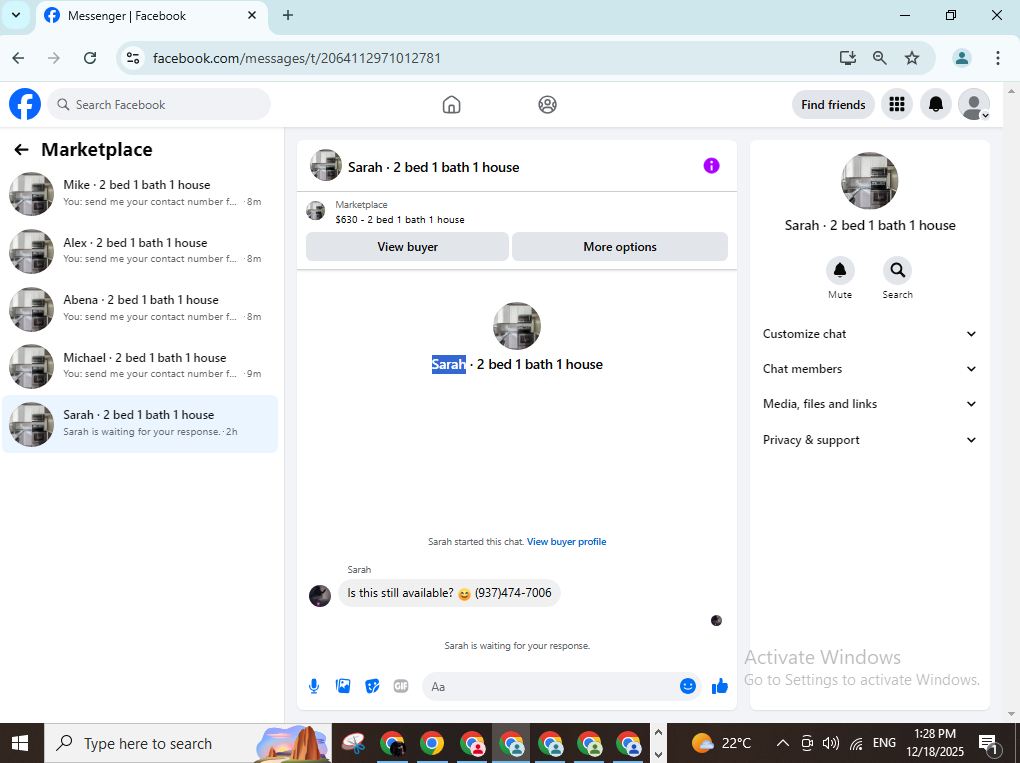Click the browser address bar URL
This screenshot has height=763, width=1020.
point(297,58)
